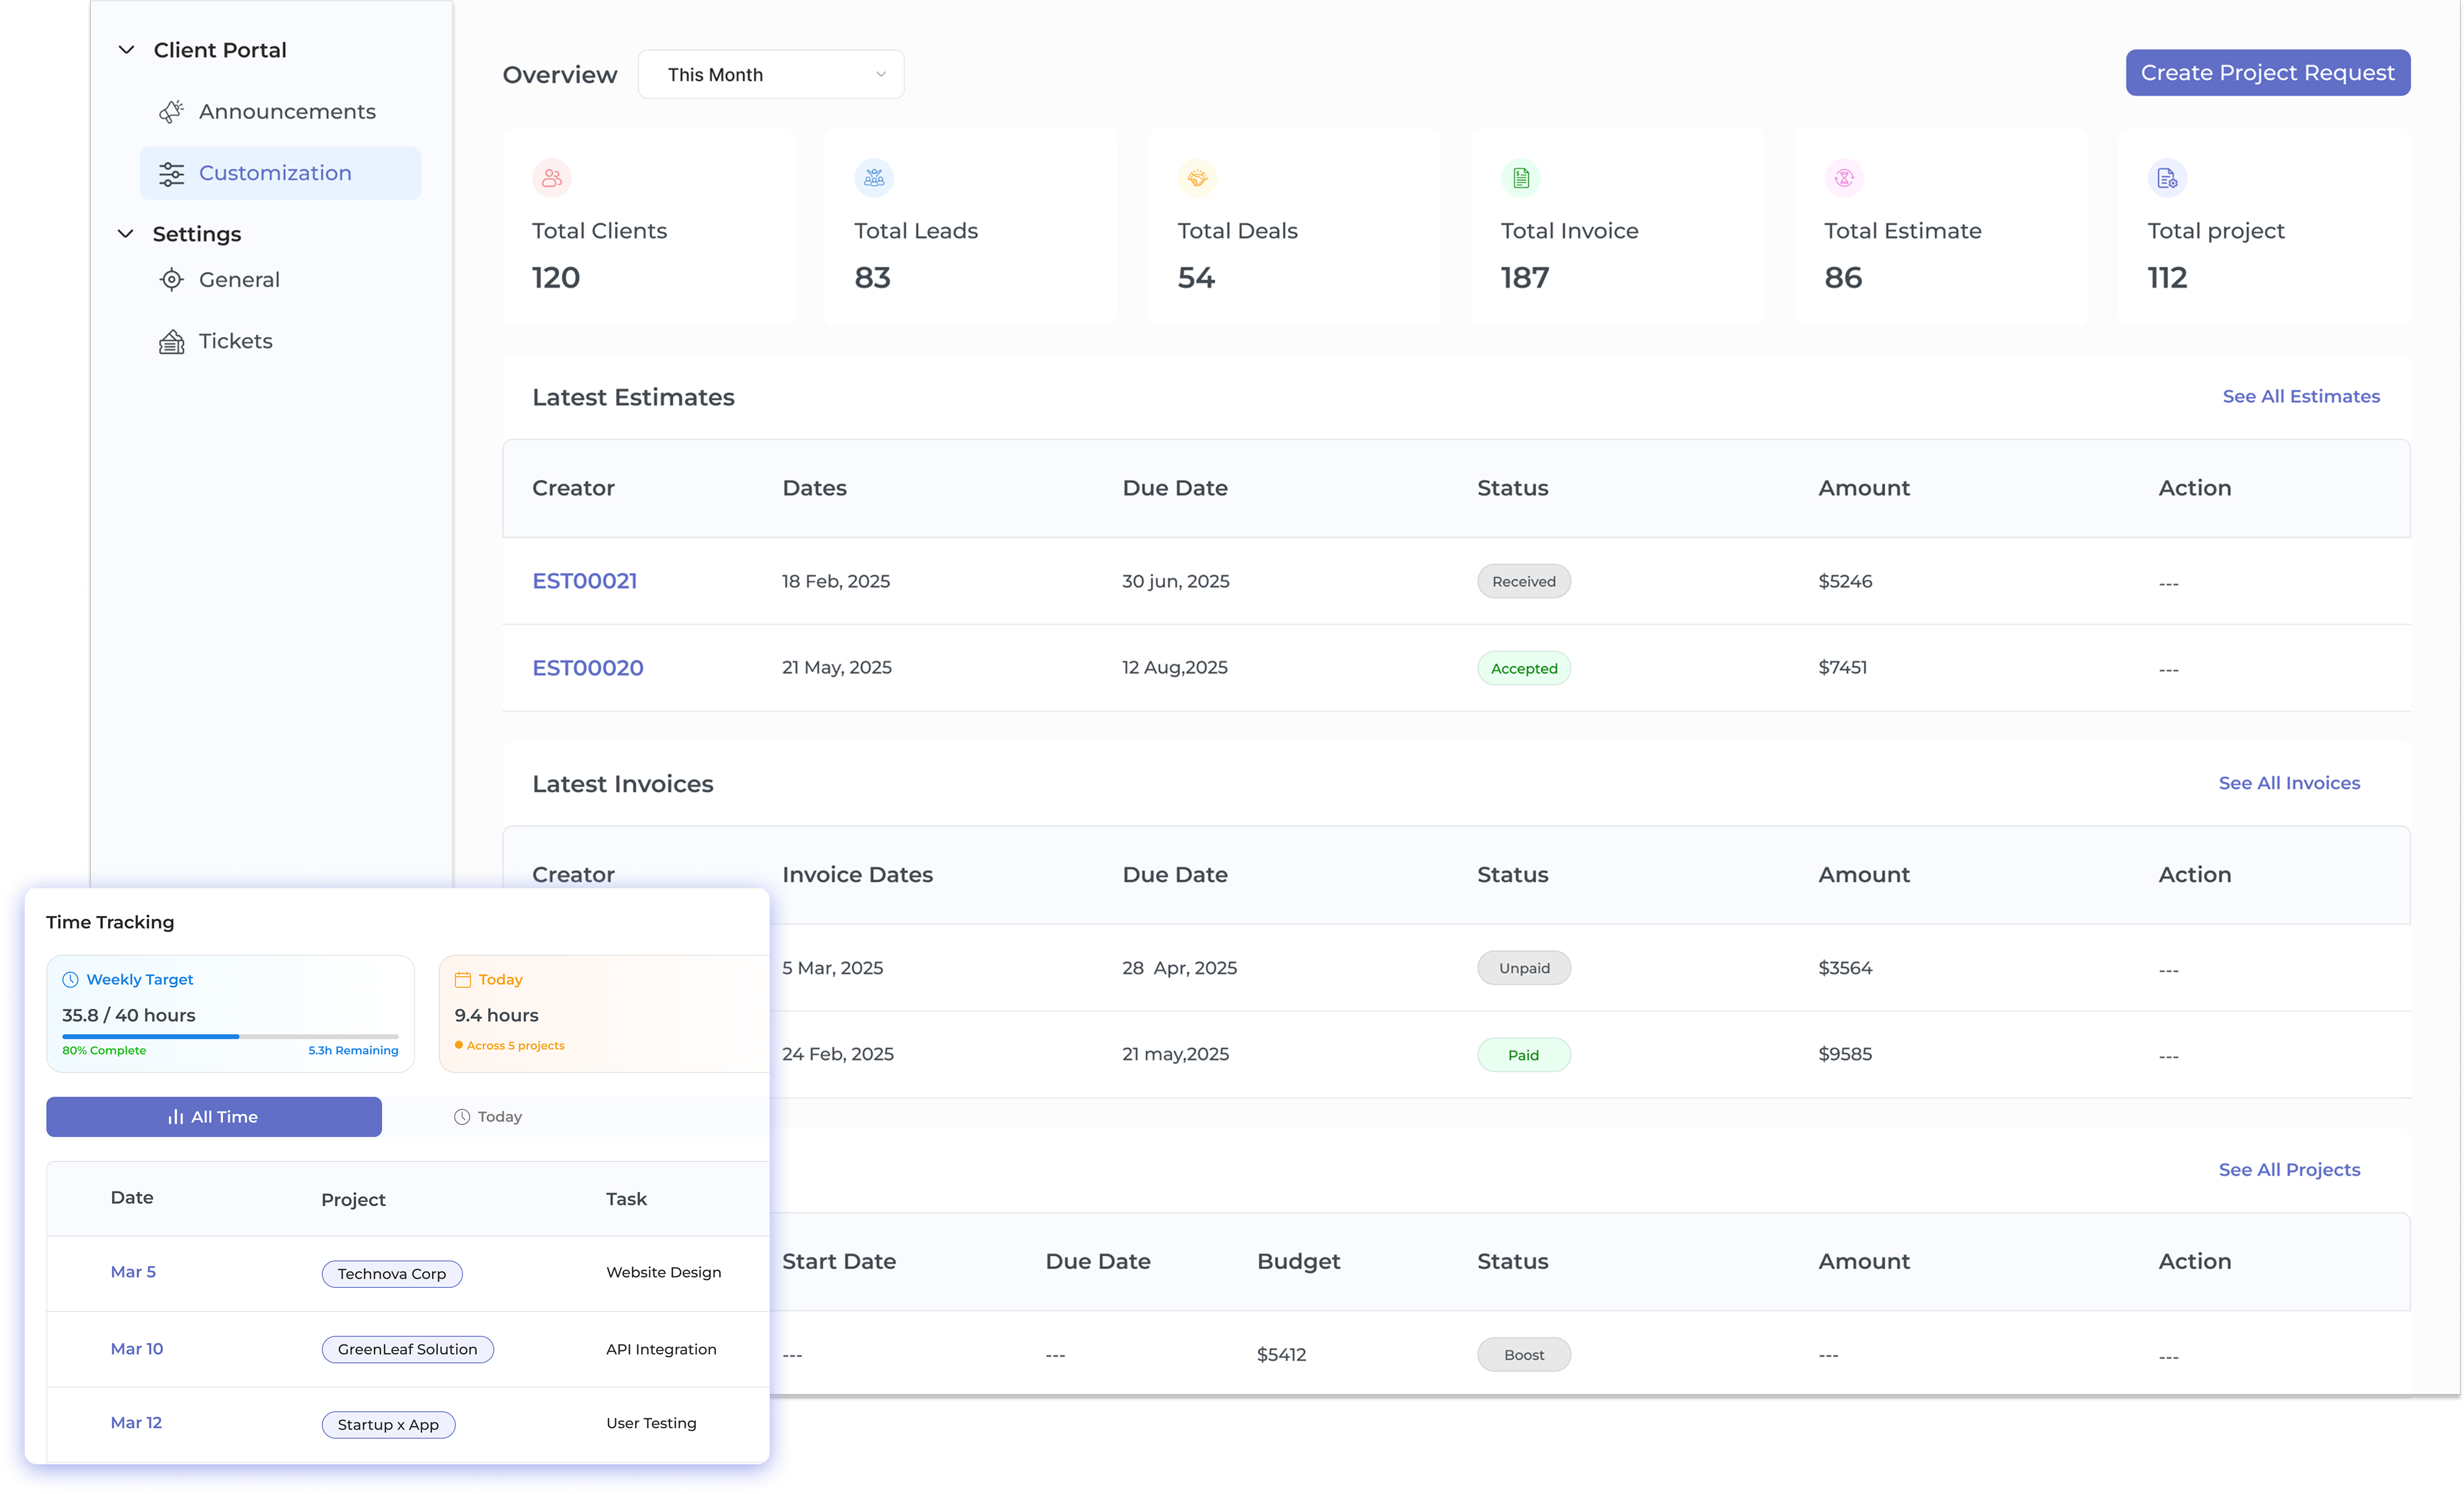Click the calendar icon next to Today
The height and width of the screenshot is (1494, 2464).
(x=463, y=979)
